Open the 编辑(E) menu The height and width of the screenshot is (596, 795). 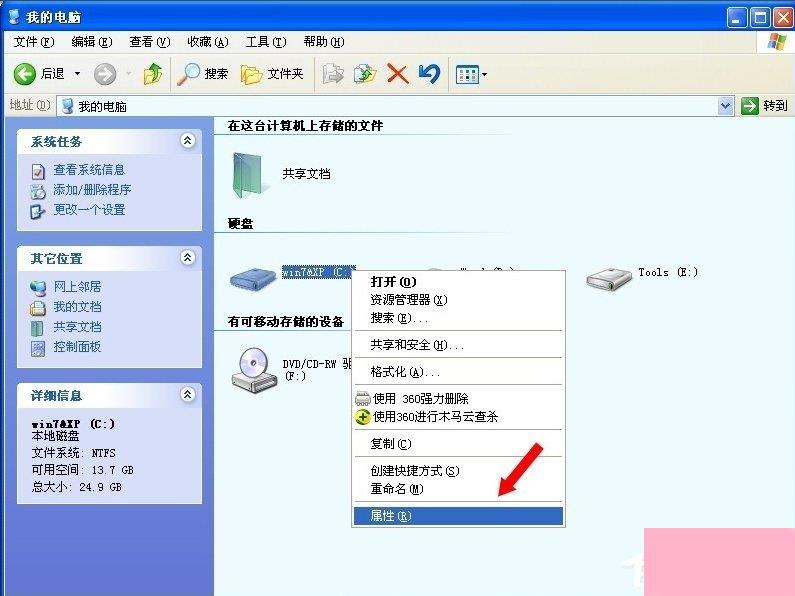coord(91,42)
